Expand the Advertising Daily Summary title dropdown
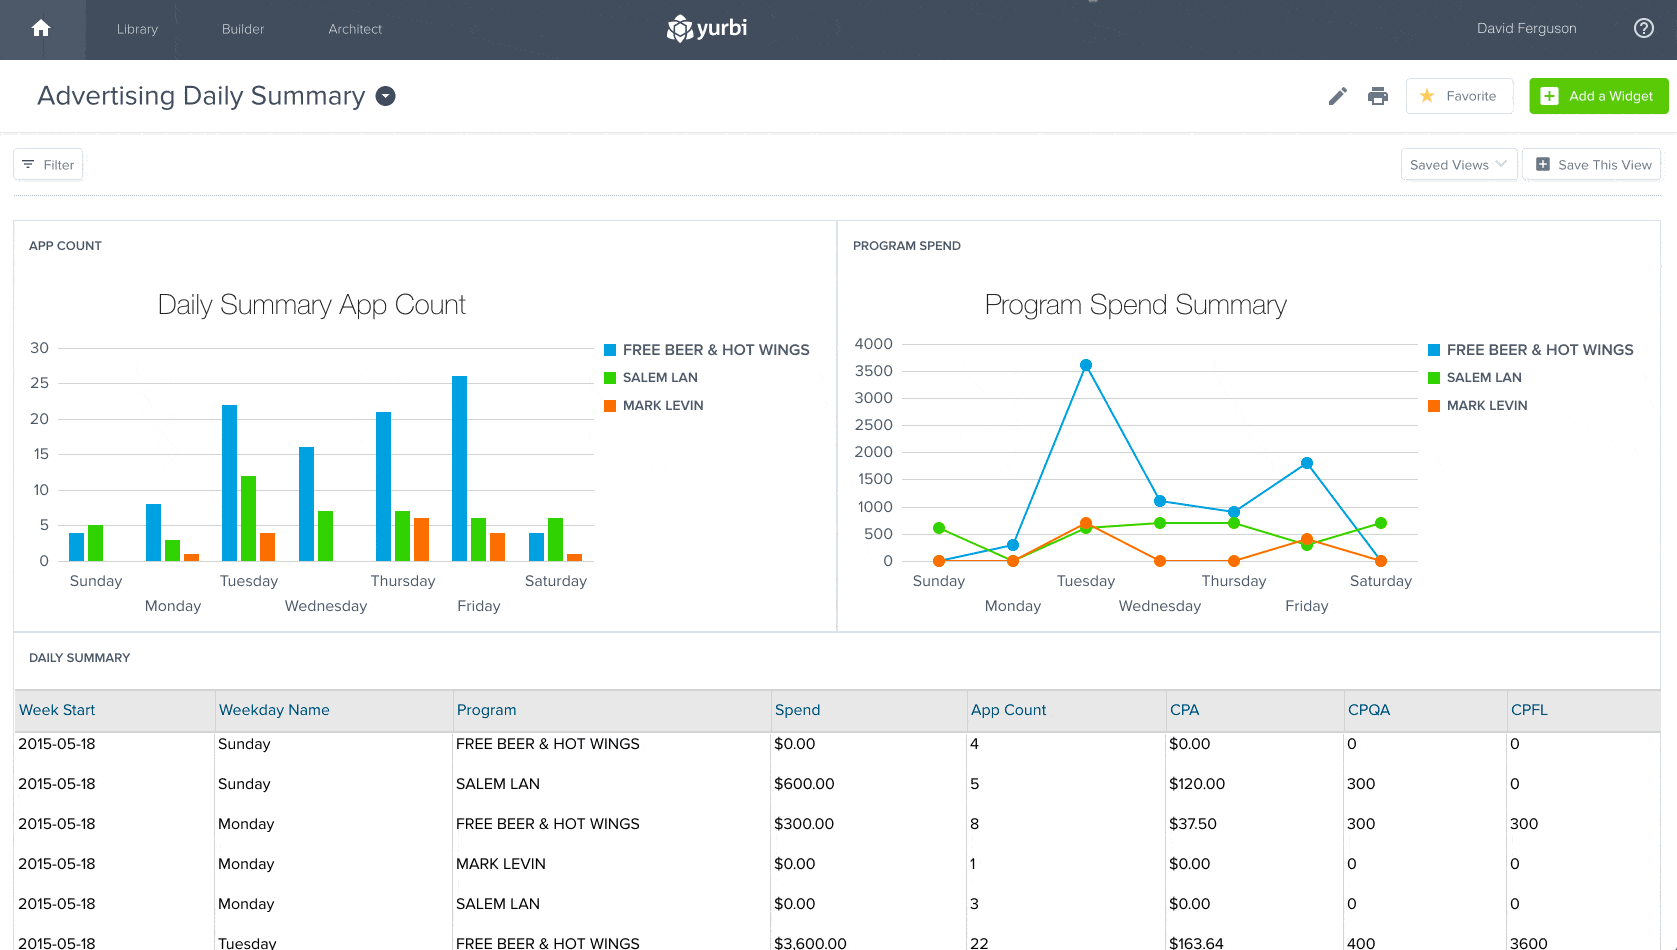Image resolution: width=1677 pixels, height=950 pixels. pyautogui.click(x=386, y=96)
